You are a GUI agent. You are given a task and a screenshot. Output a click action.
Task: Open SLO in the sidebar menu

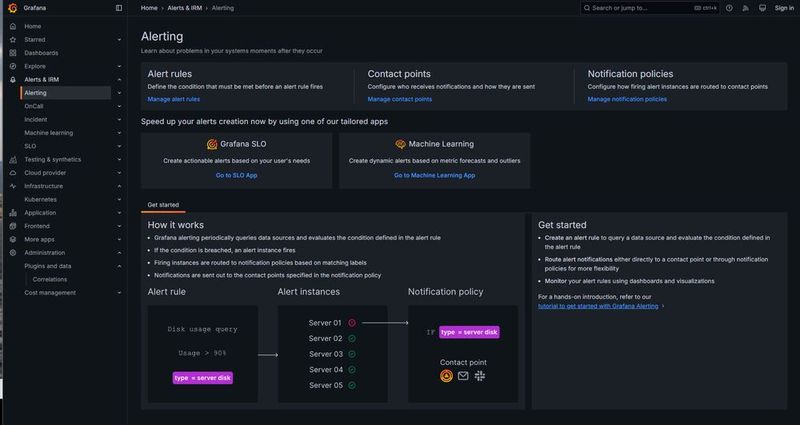[30, 146]
